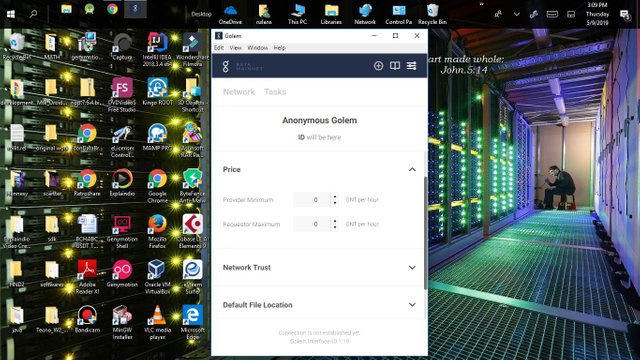
Task: Open the touch keyboard tray icon
Action: pyautogui.click(x=552, y=14)
